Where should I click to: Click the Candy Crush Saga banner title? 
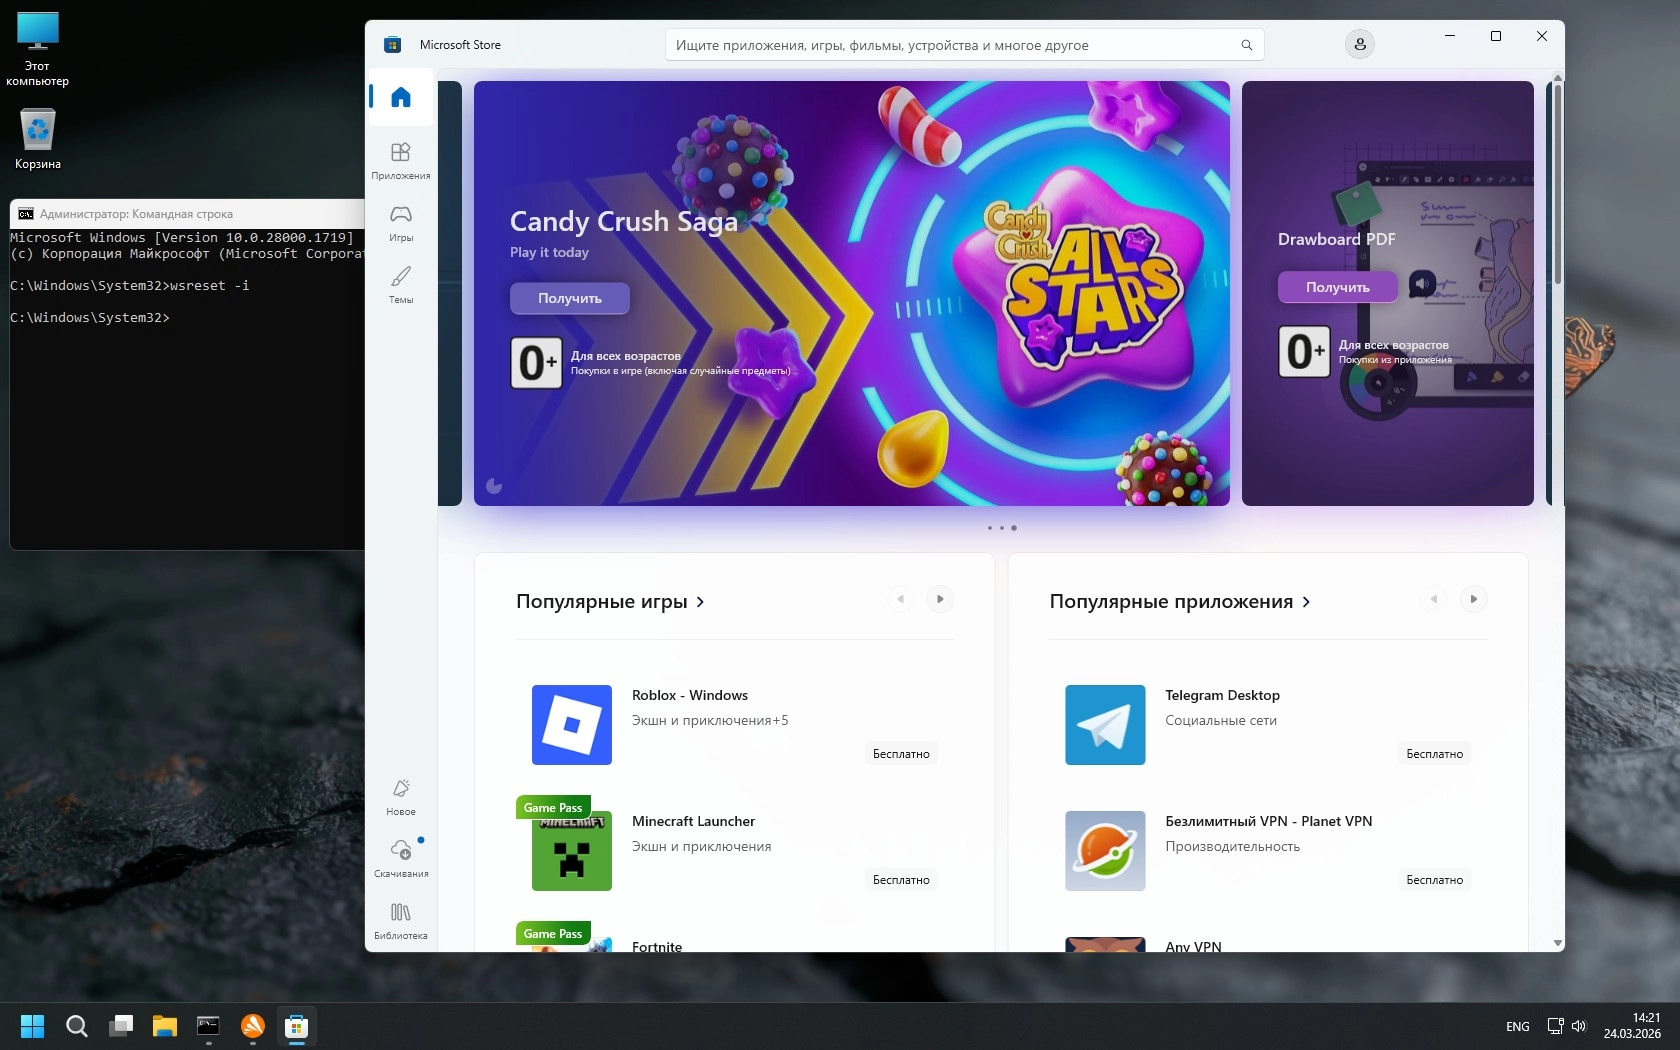(624, 221)
